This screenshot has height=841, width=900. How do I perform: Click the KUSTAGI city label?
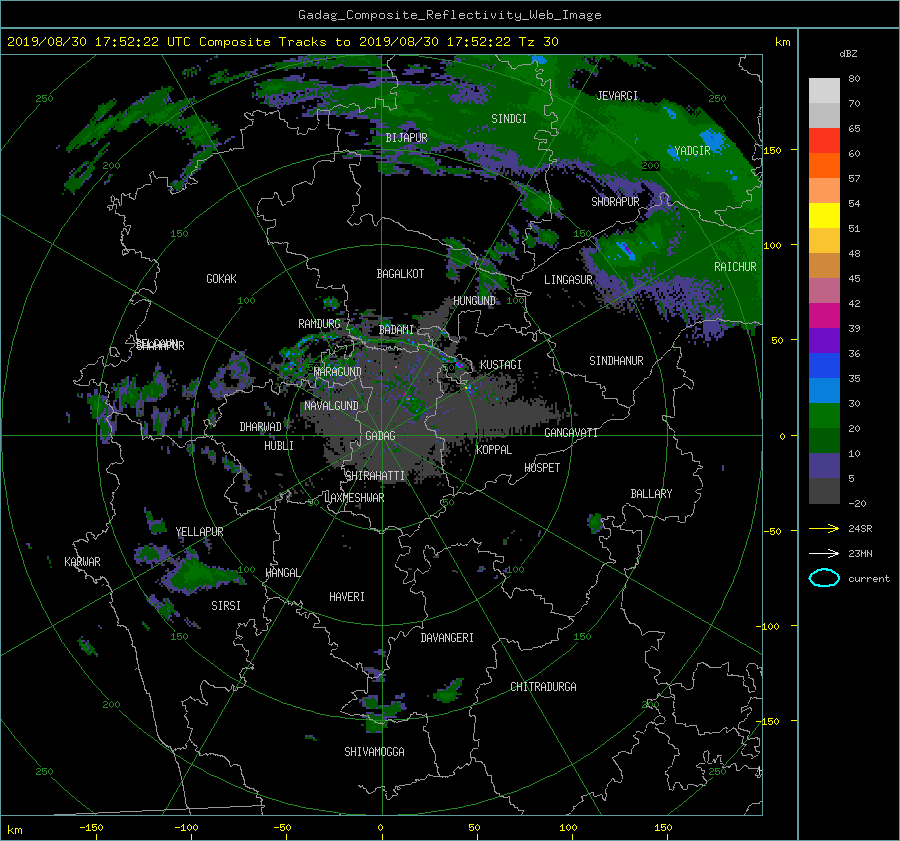click(x=501, y=365)
